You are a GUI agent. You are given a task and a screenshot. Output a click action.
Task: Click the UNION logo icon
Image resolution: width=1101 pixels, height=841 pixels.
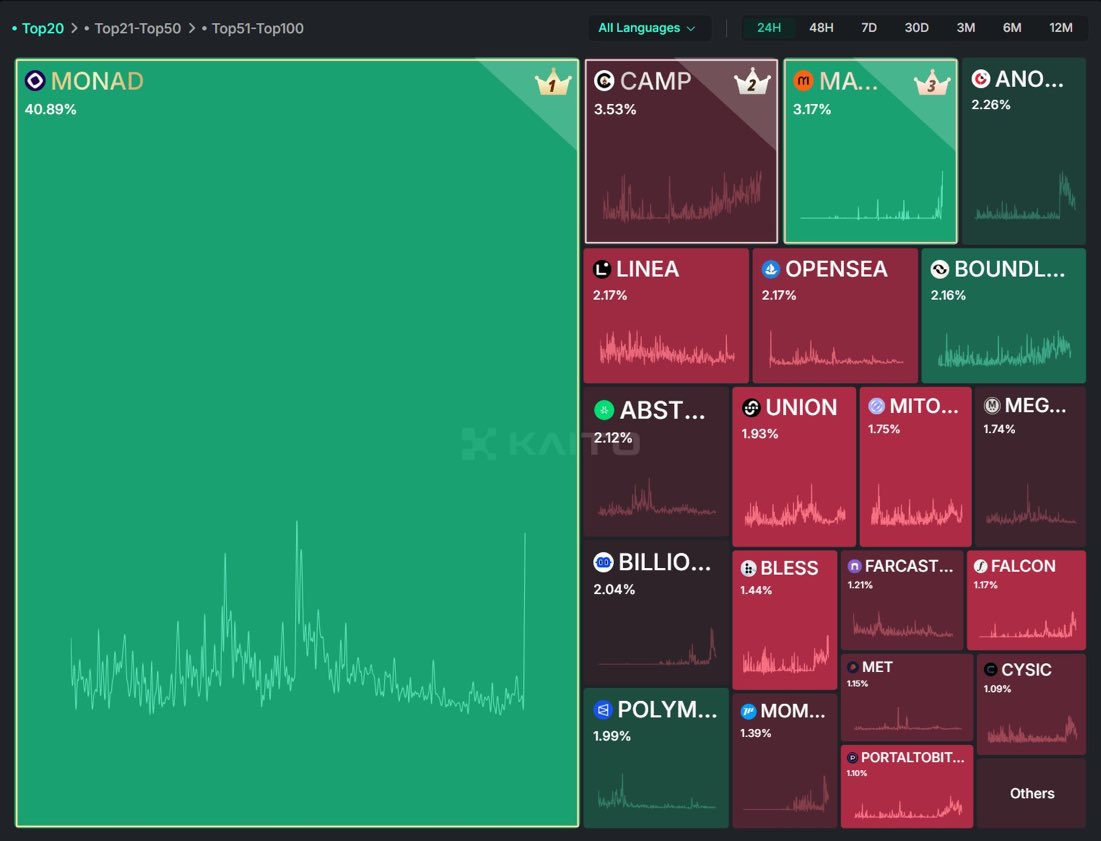751,407
